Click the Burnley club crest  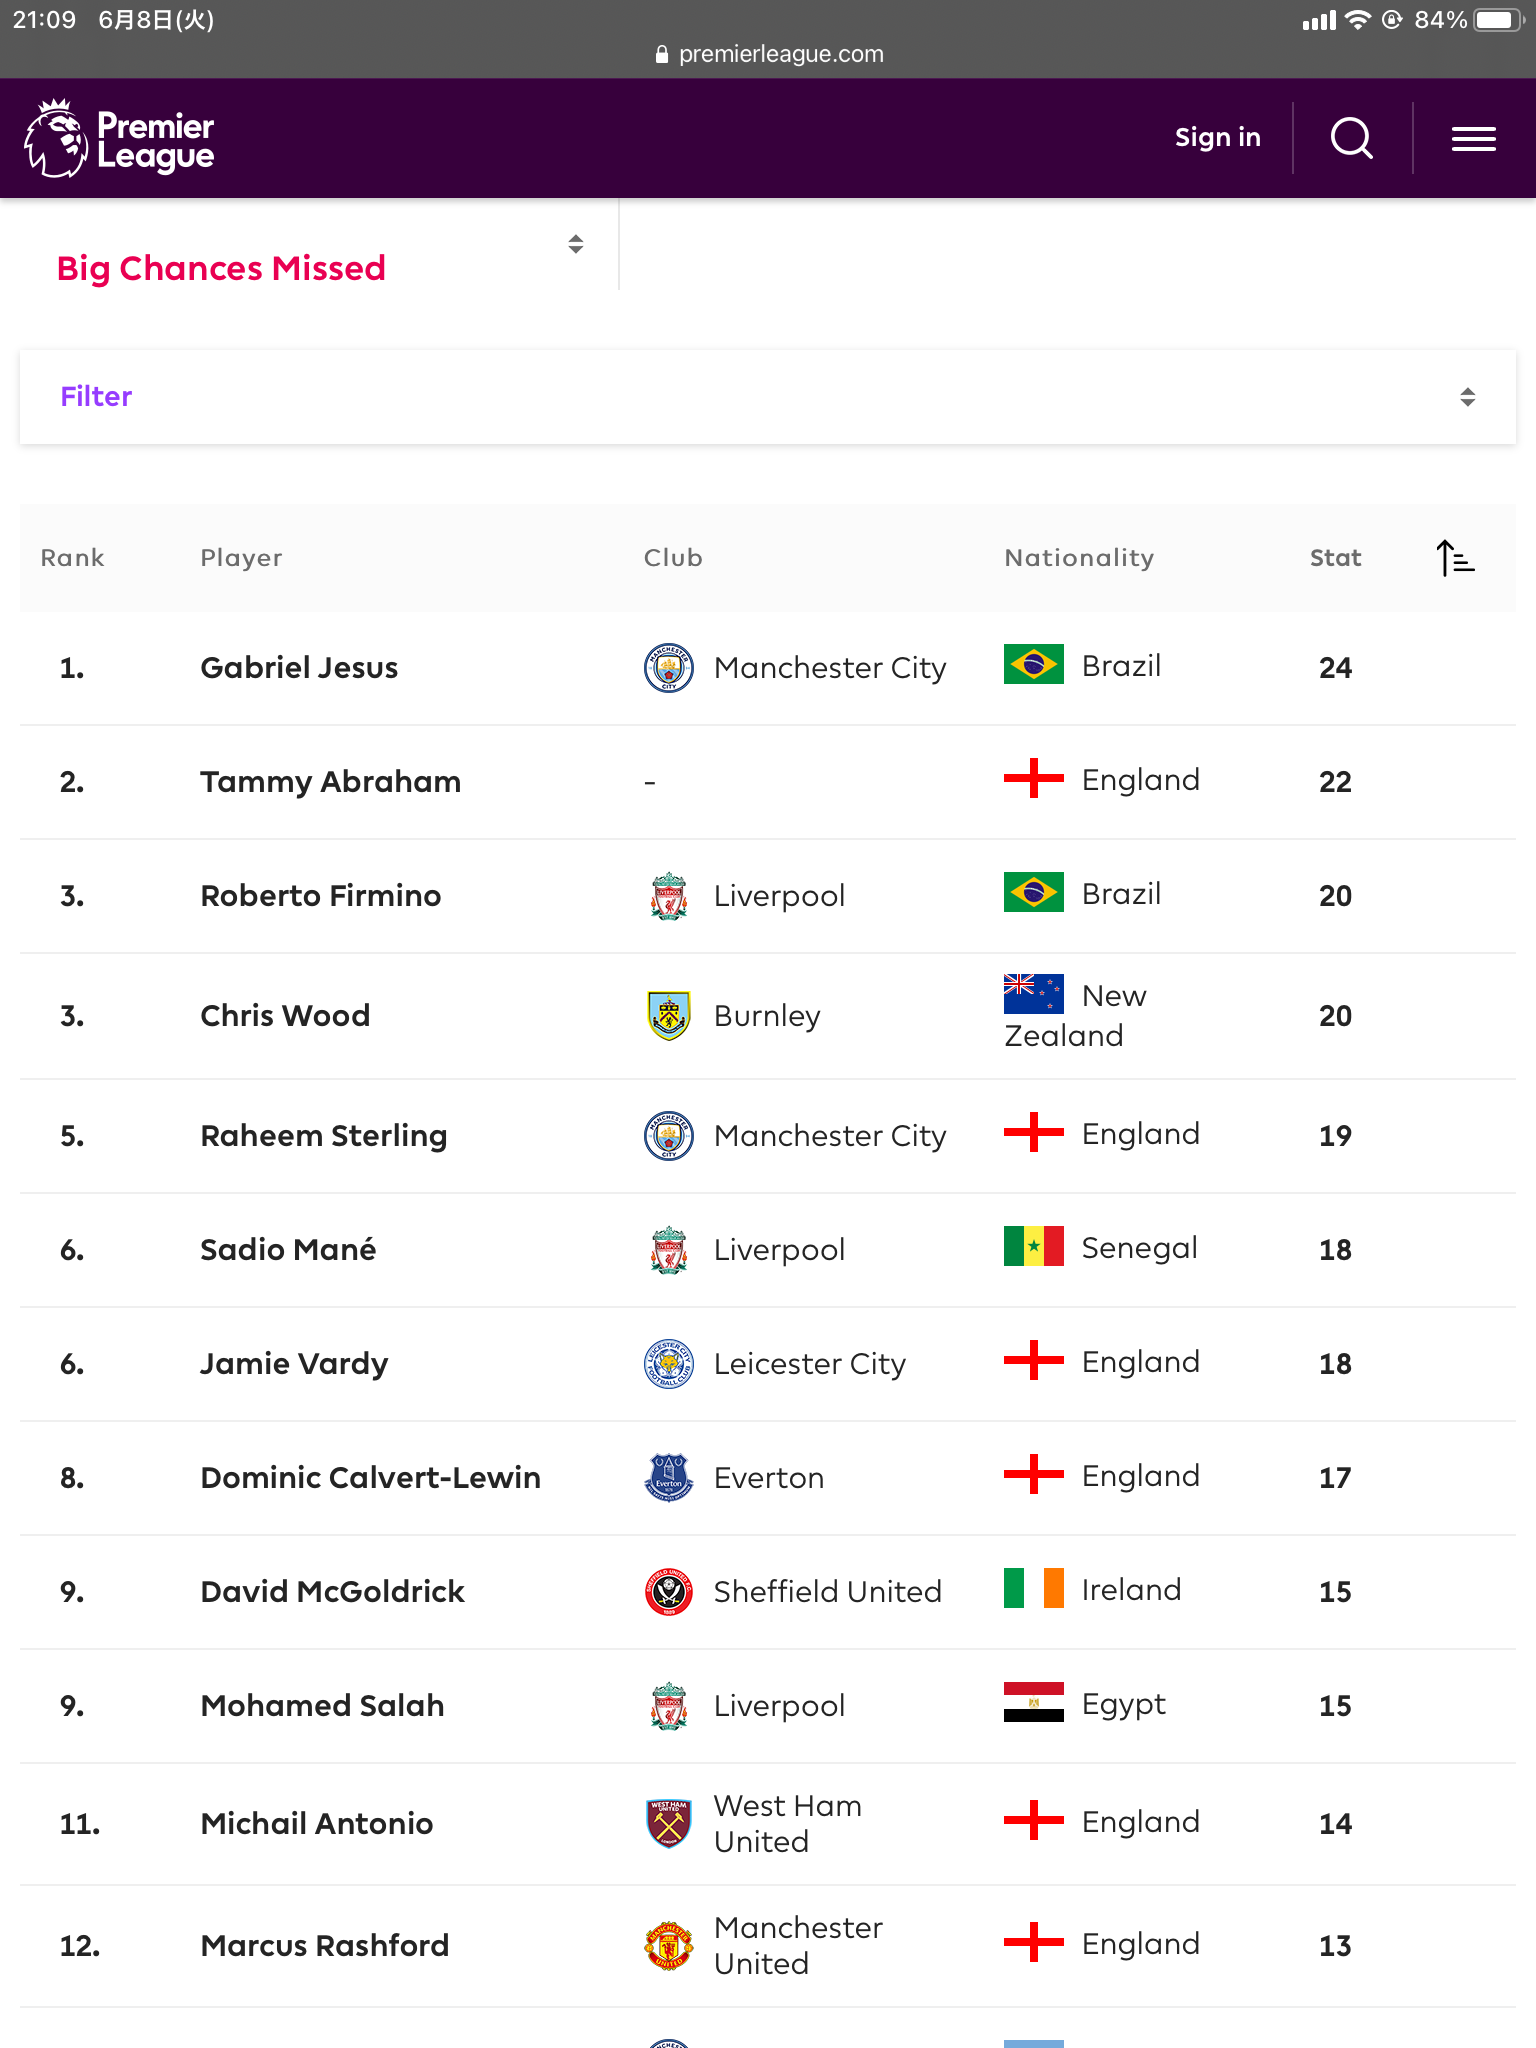(668, 1016)
